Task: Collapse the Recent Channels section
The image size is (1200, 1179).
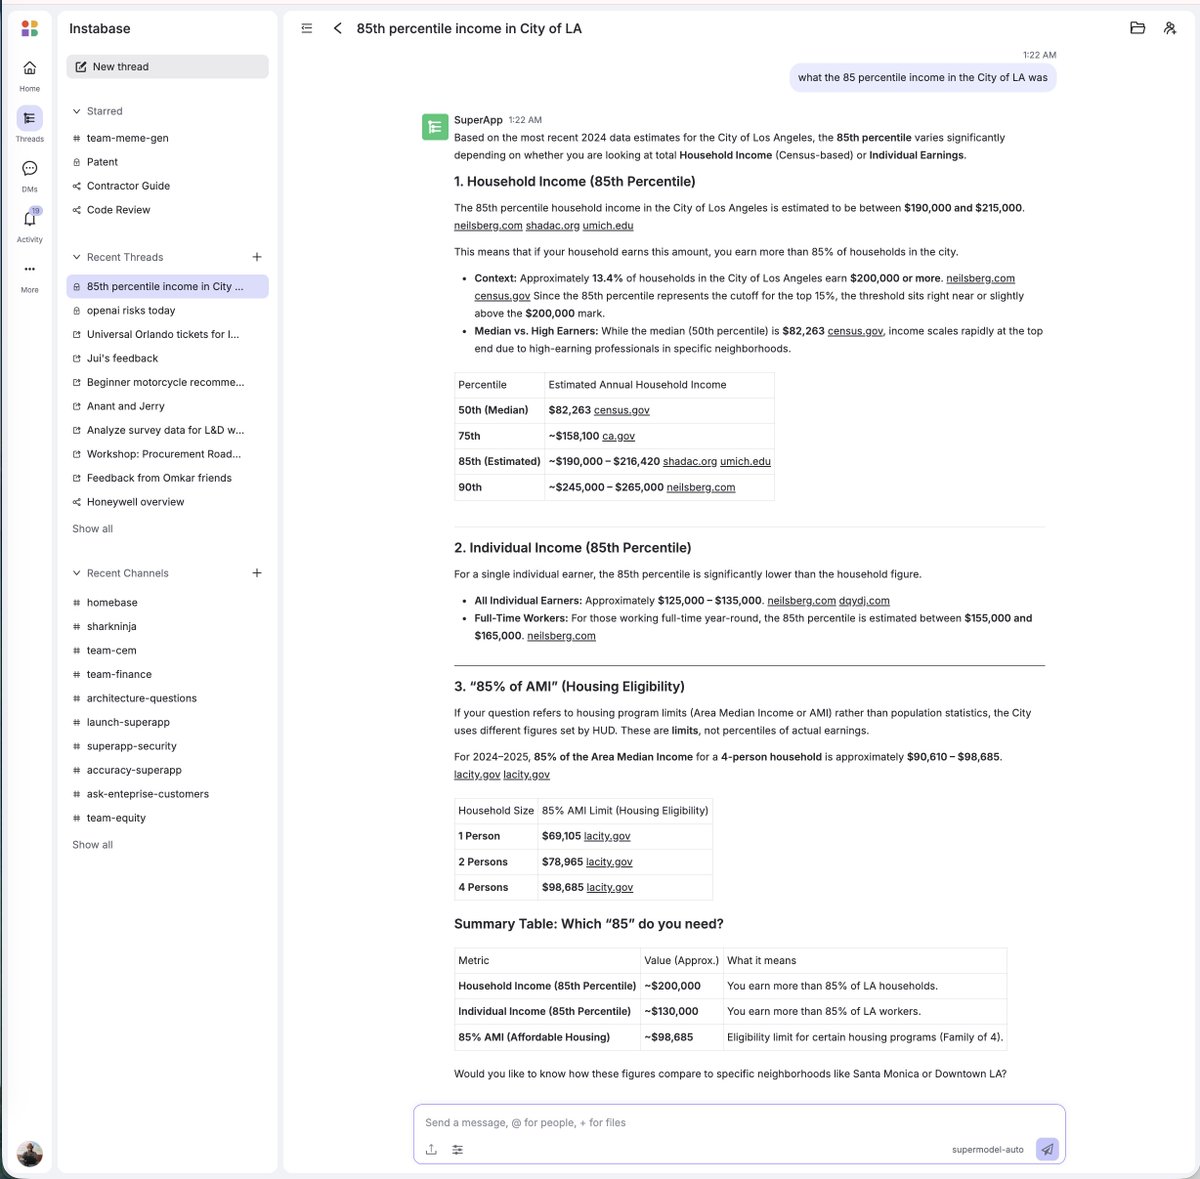Action: pyautogui.click(x=77, y=573)
